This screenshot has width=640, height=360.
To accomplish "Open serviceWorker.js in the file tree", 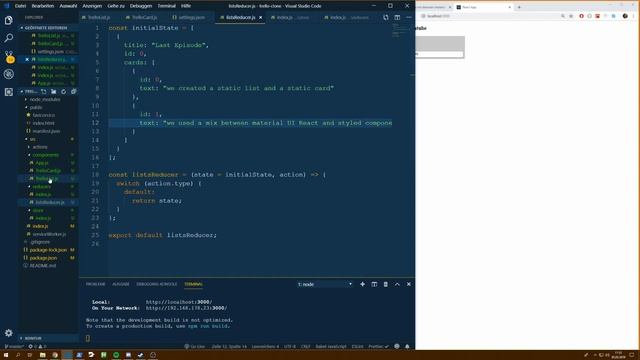I will pos(49,234).
